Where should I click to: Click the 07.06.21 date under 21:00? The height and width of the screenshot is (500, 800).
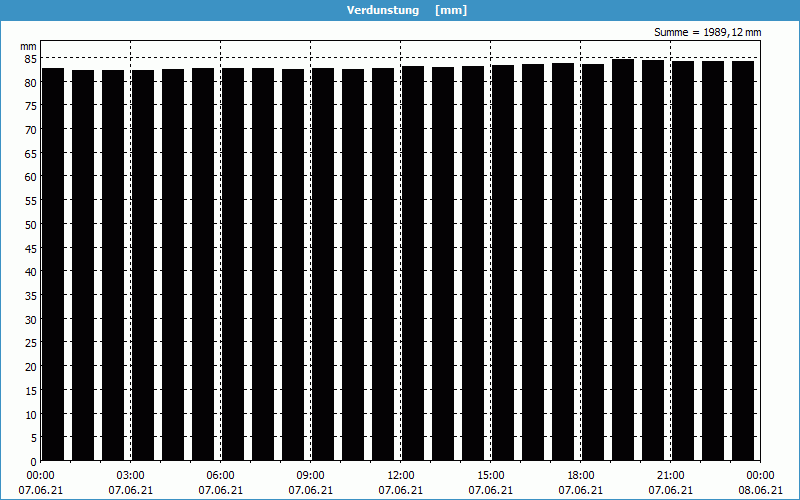tap(670, 490)
